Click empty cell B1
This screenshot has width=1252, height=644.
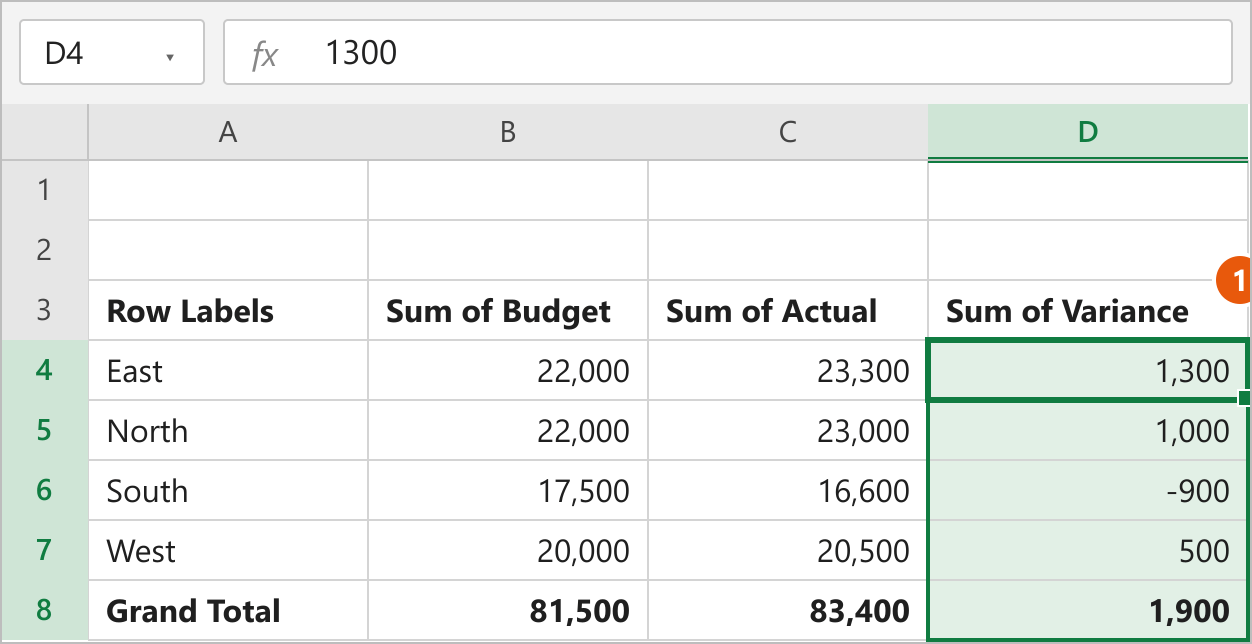point(508,190)
